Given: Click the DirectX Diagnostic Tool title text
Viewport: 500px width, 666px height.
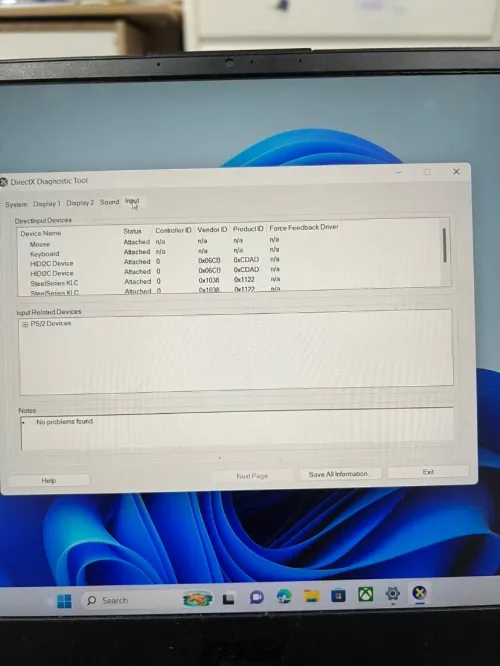Looking at the screenshot, I should coord(49,181).
